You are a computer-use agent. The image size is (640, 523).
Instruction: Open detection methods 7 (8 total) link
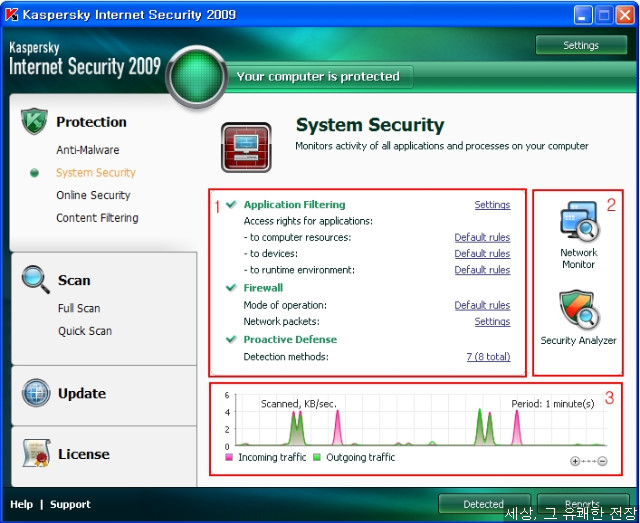[x=488, y=356]
